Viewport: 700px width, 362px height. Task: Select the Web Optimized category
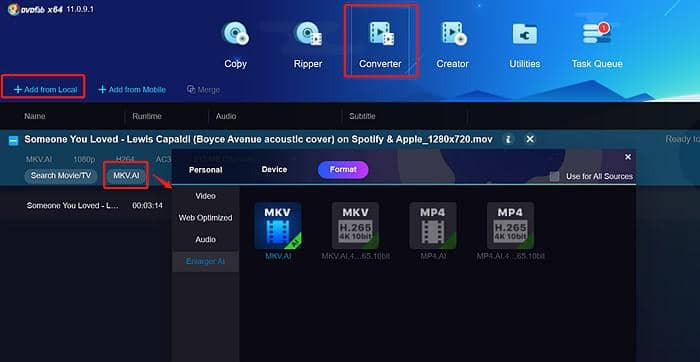point(205,218)
